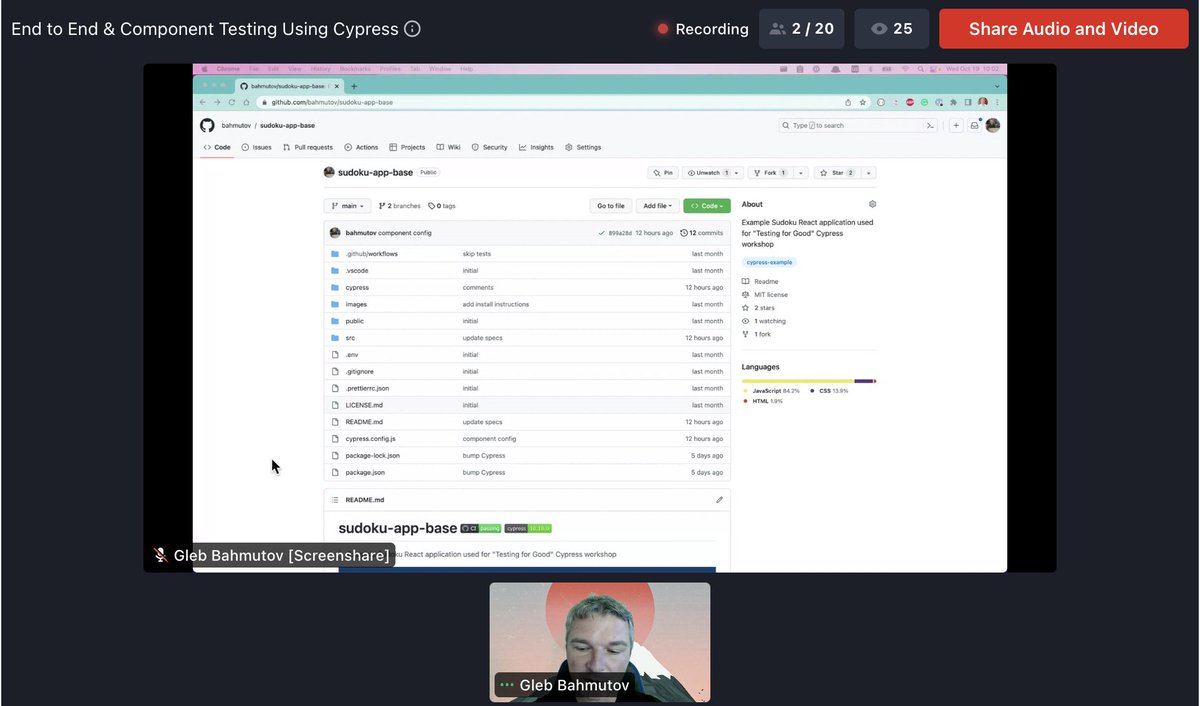Viewport: 1200px width, 706px height.
Task: Click the 899a28d commit hash
Action: pyautogui.click(x=620, y=233)
